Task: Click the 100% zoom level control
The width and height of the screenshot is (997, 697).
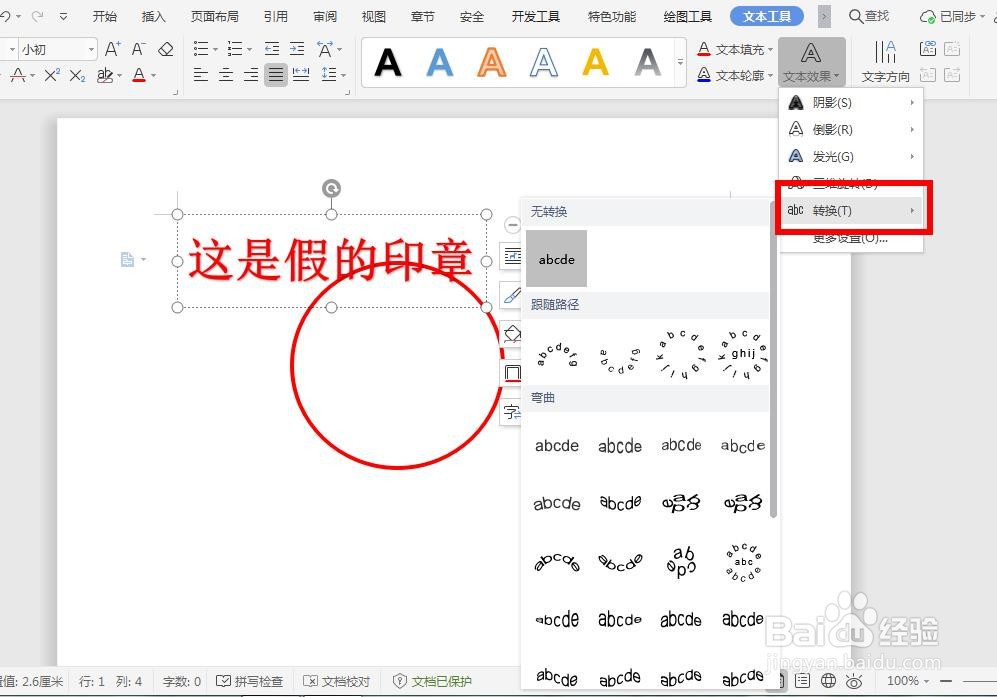Action: [905, 681]
